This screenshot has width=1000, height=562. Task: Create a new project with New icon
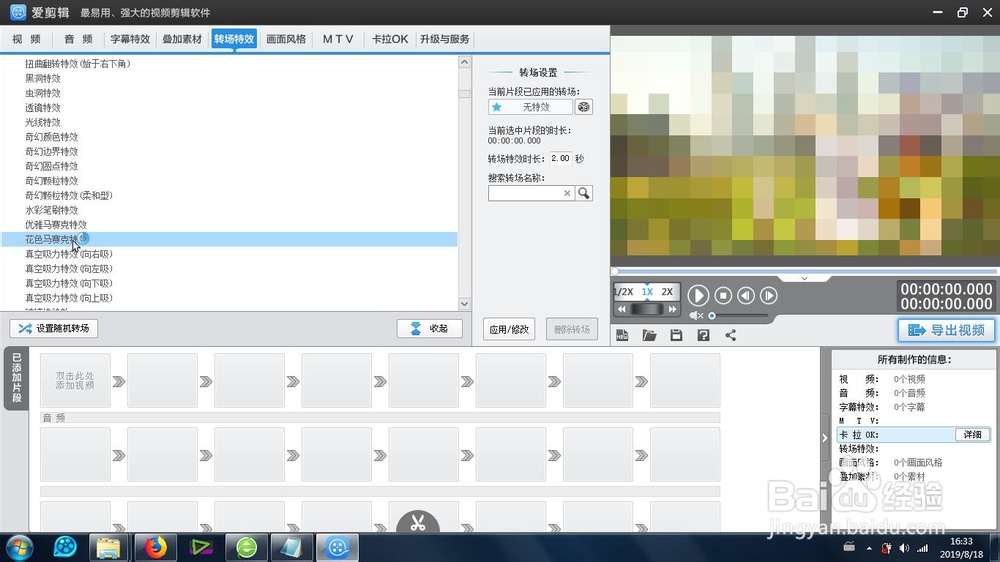[622, 335]
